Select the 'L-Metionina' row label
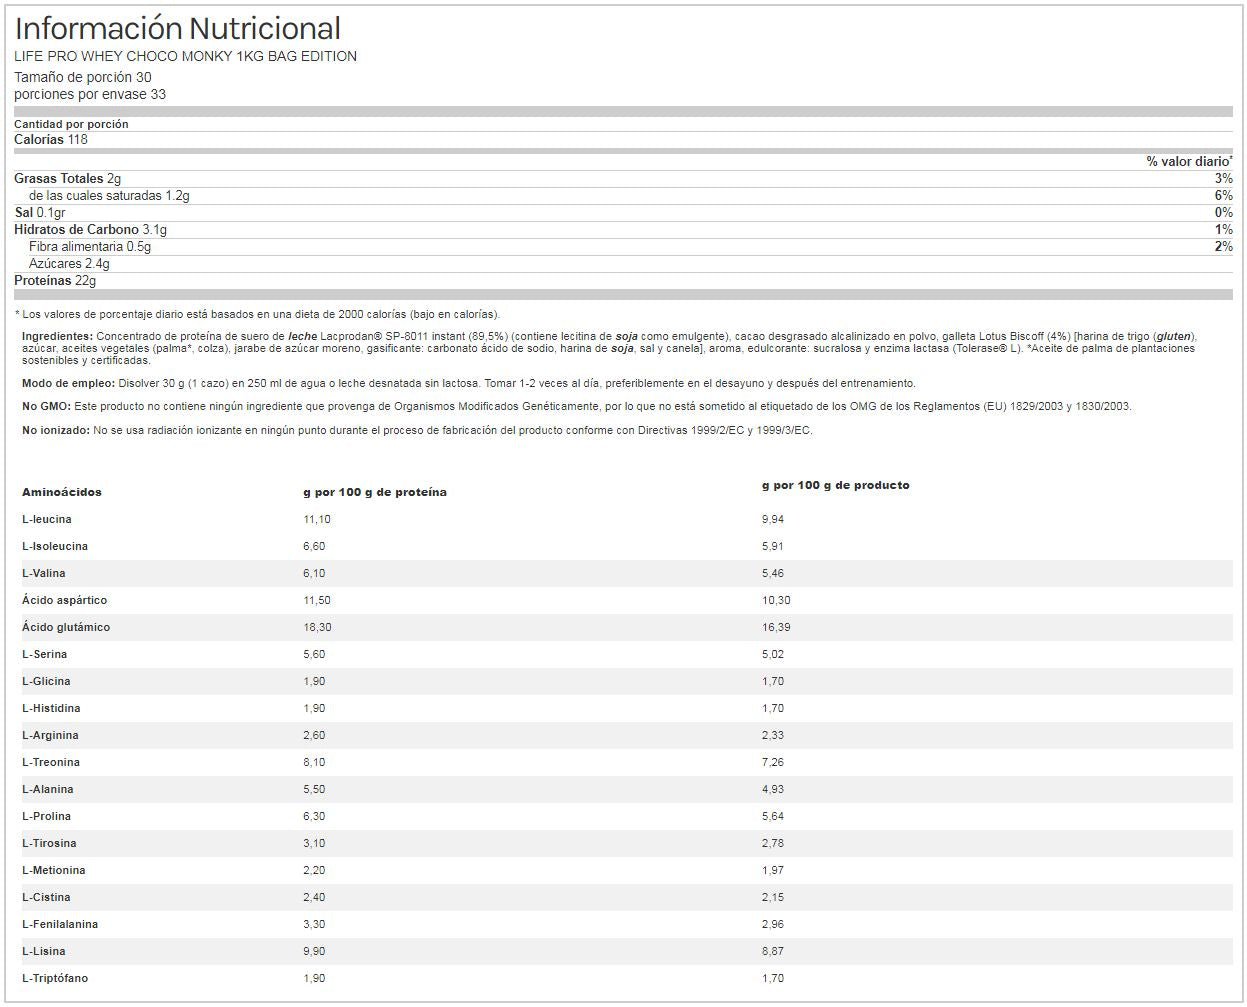The height and width of the screenshot is (1007, 1247). coord(54,870)
